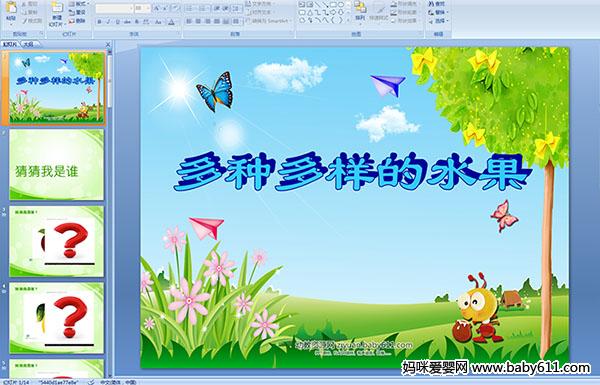Open the Text Direction dropdown

coord(261,4)
